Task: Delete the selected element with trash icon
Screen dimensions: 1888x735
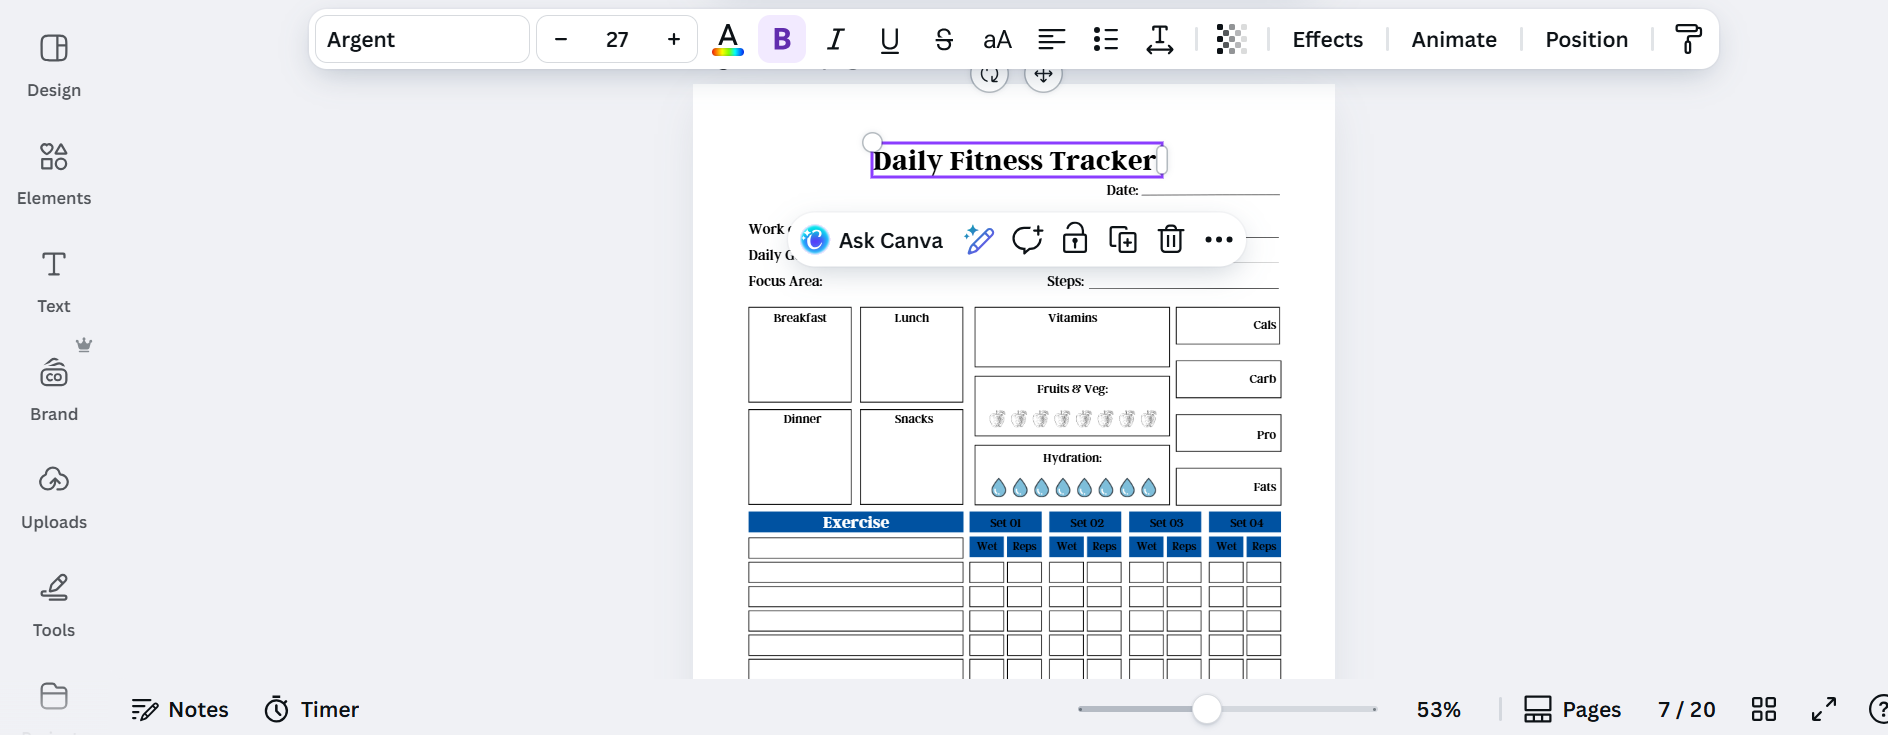Action: click(x=1170, y=240)
